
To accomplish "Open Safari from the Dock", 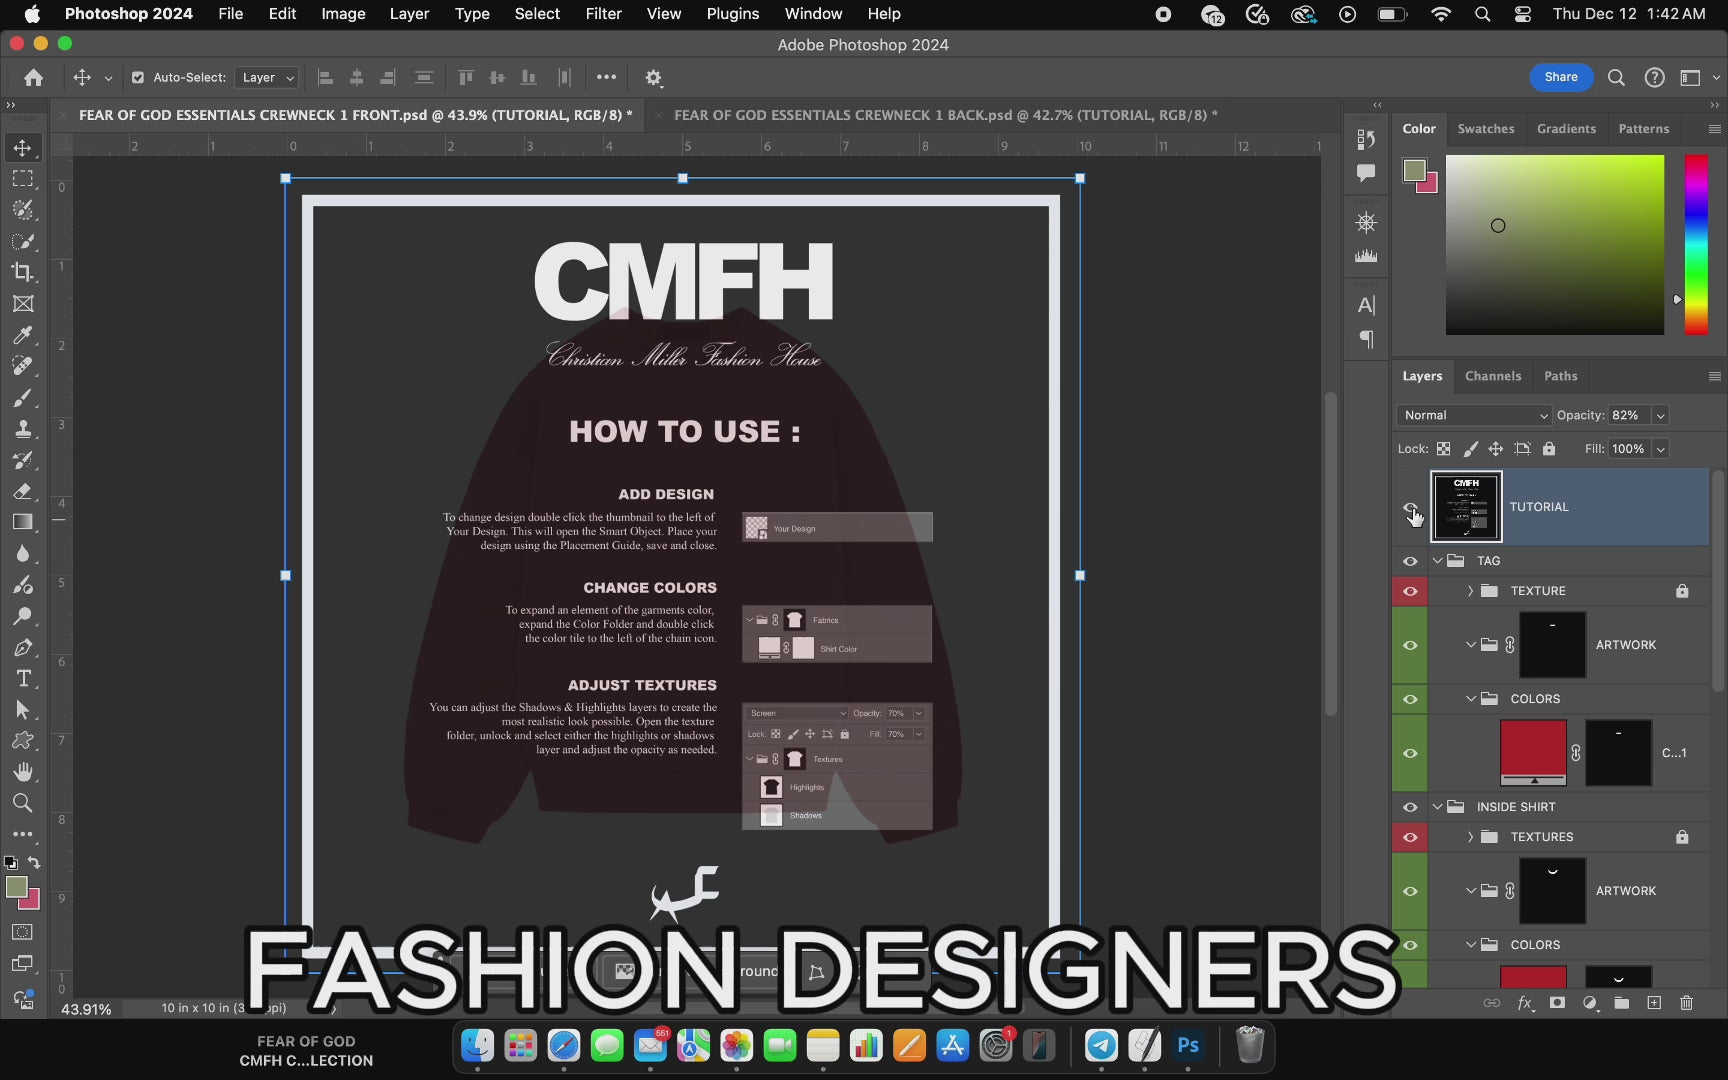I will [563, 1046].
